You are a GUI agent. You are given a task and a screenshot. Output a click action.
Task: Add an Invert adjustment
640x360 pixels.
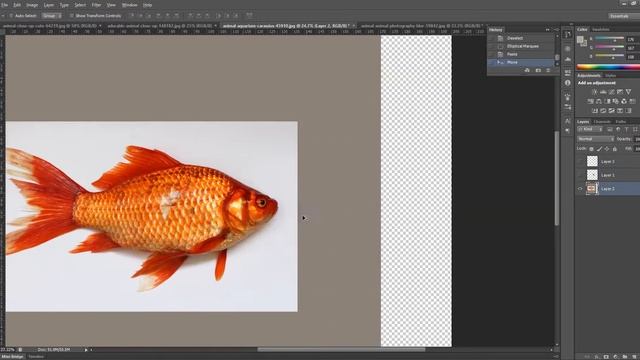click(x=595, y=111)
